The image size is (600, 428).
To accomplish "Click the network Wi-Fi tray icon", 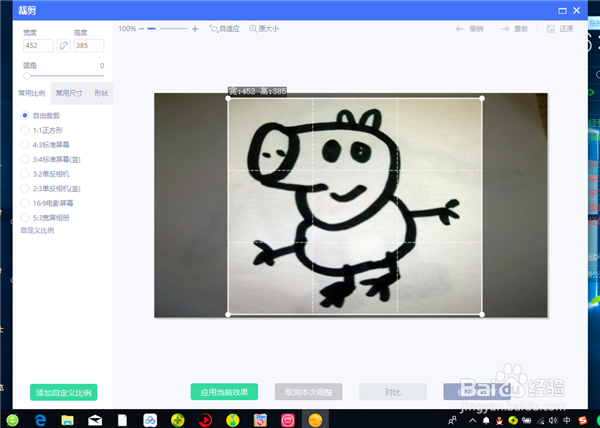I will (540, 421).
